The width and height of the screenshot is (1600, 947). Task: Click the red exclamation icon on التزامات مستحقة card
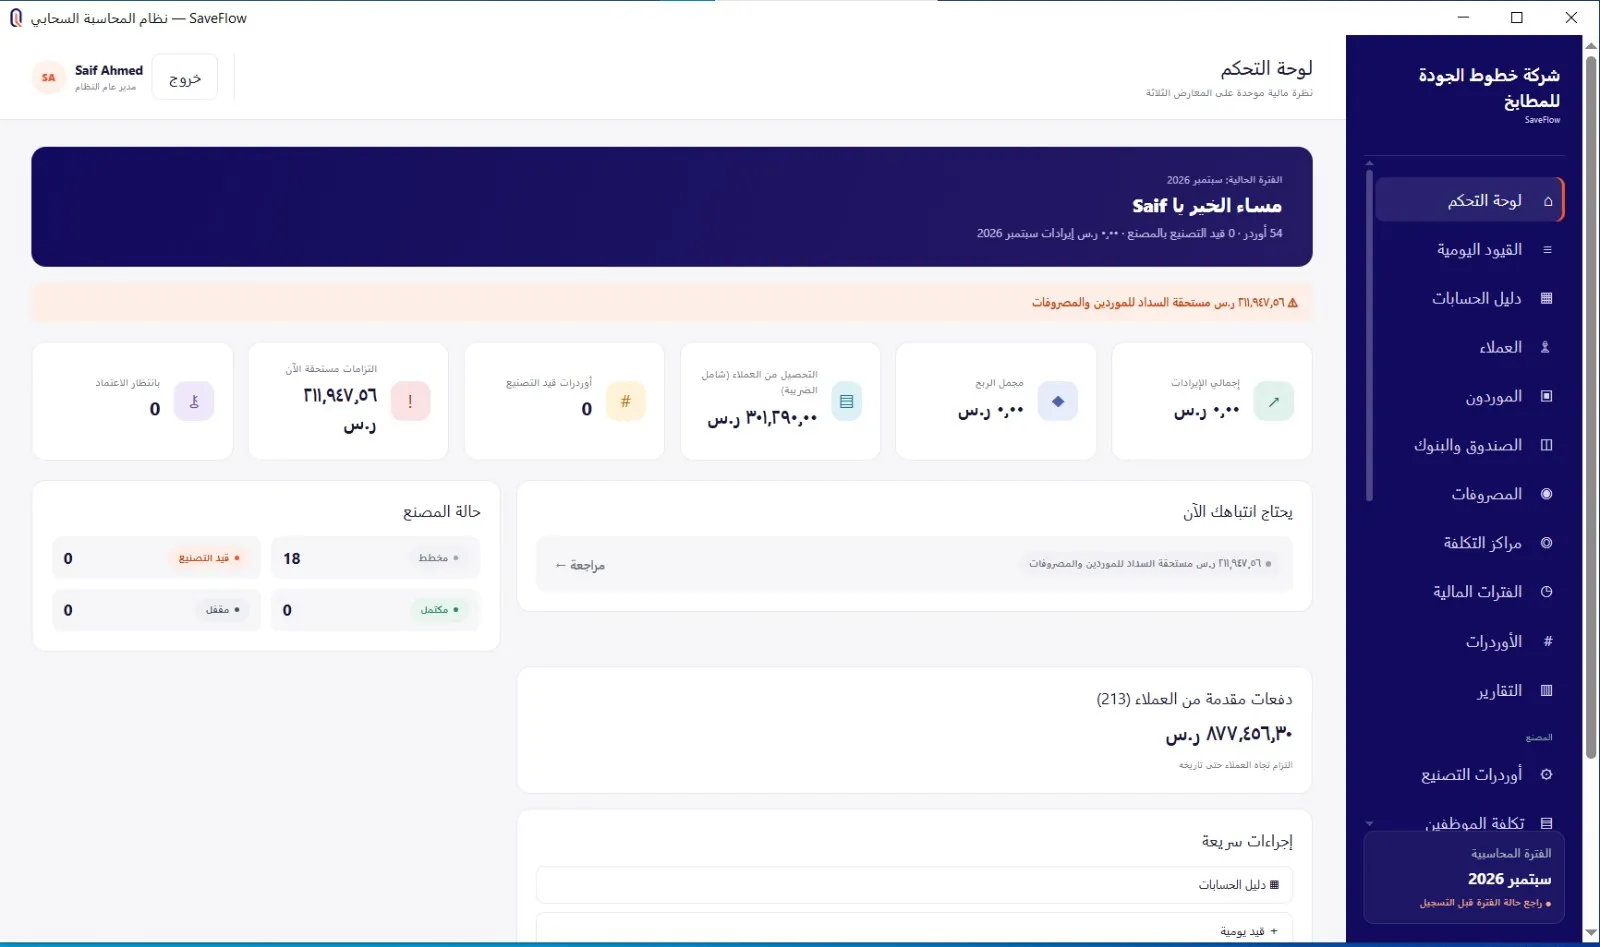pyautogui.click(x=410, y=401)
